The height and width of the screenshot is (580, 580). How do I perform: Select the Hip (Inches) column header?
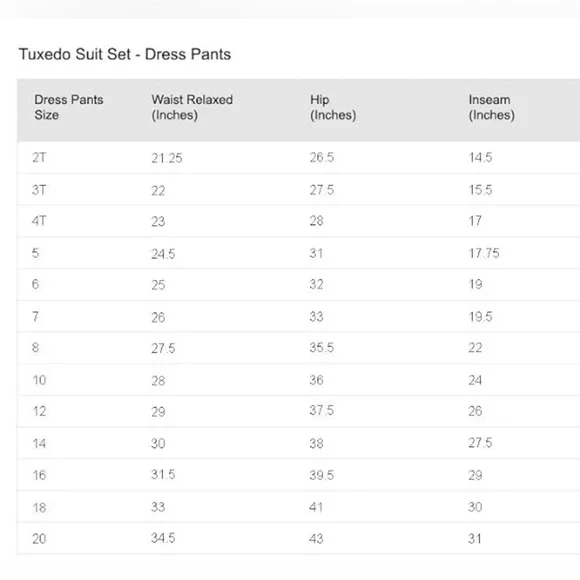(x=333, y=107)
